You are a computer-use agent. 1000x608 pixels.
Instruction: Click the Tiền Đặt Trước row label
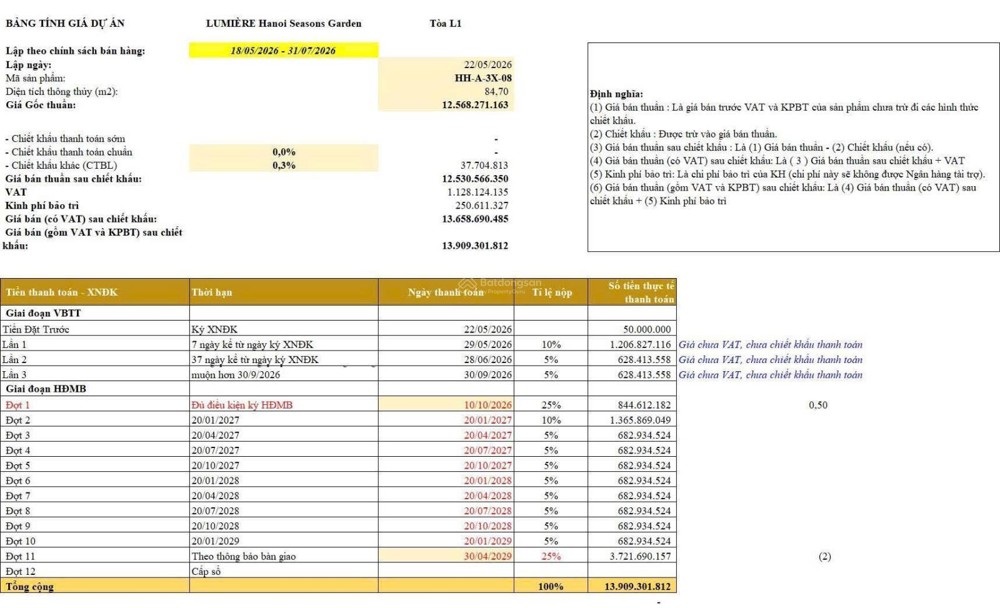(x=36, y=329)
